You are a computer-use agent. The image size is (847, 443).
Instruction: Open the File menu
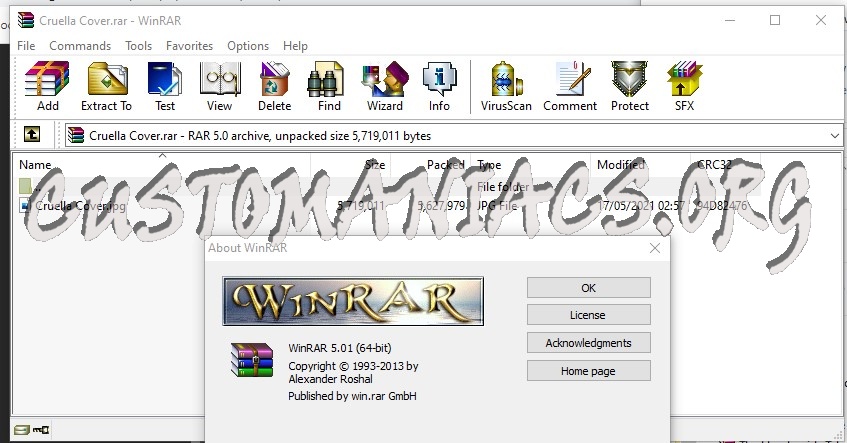point(26,46)
